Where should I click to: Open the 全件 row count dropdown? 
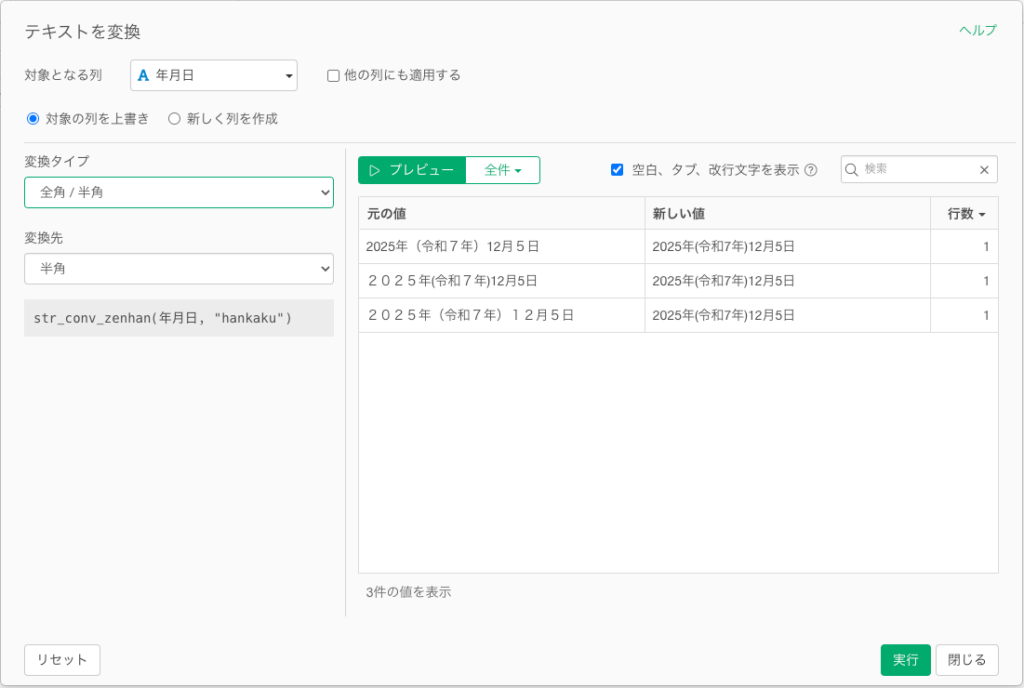503,170
